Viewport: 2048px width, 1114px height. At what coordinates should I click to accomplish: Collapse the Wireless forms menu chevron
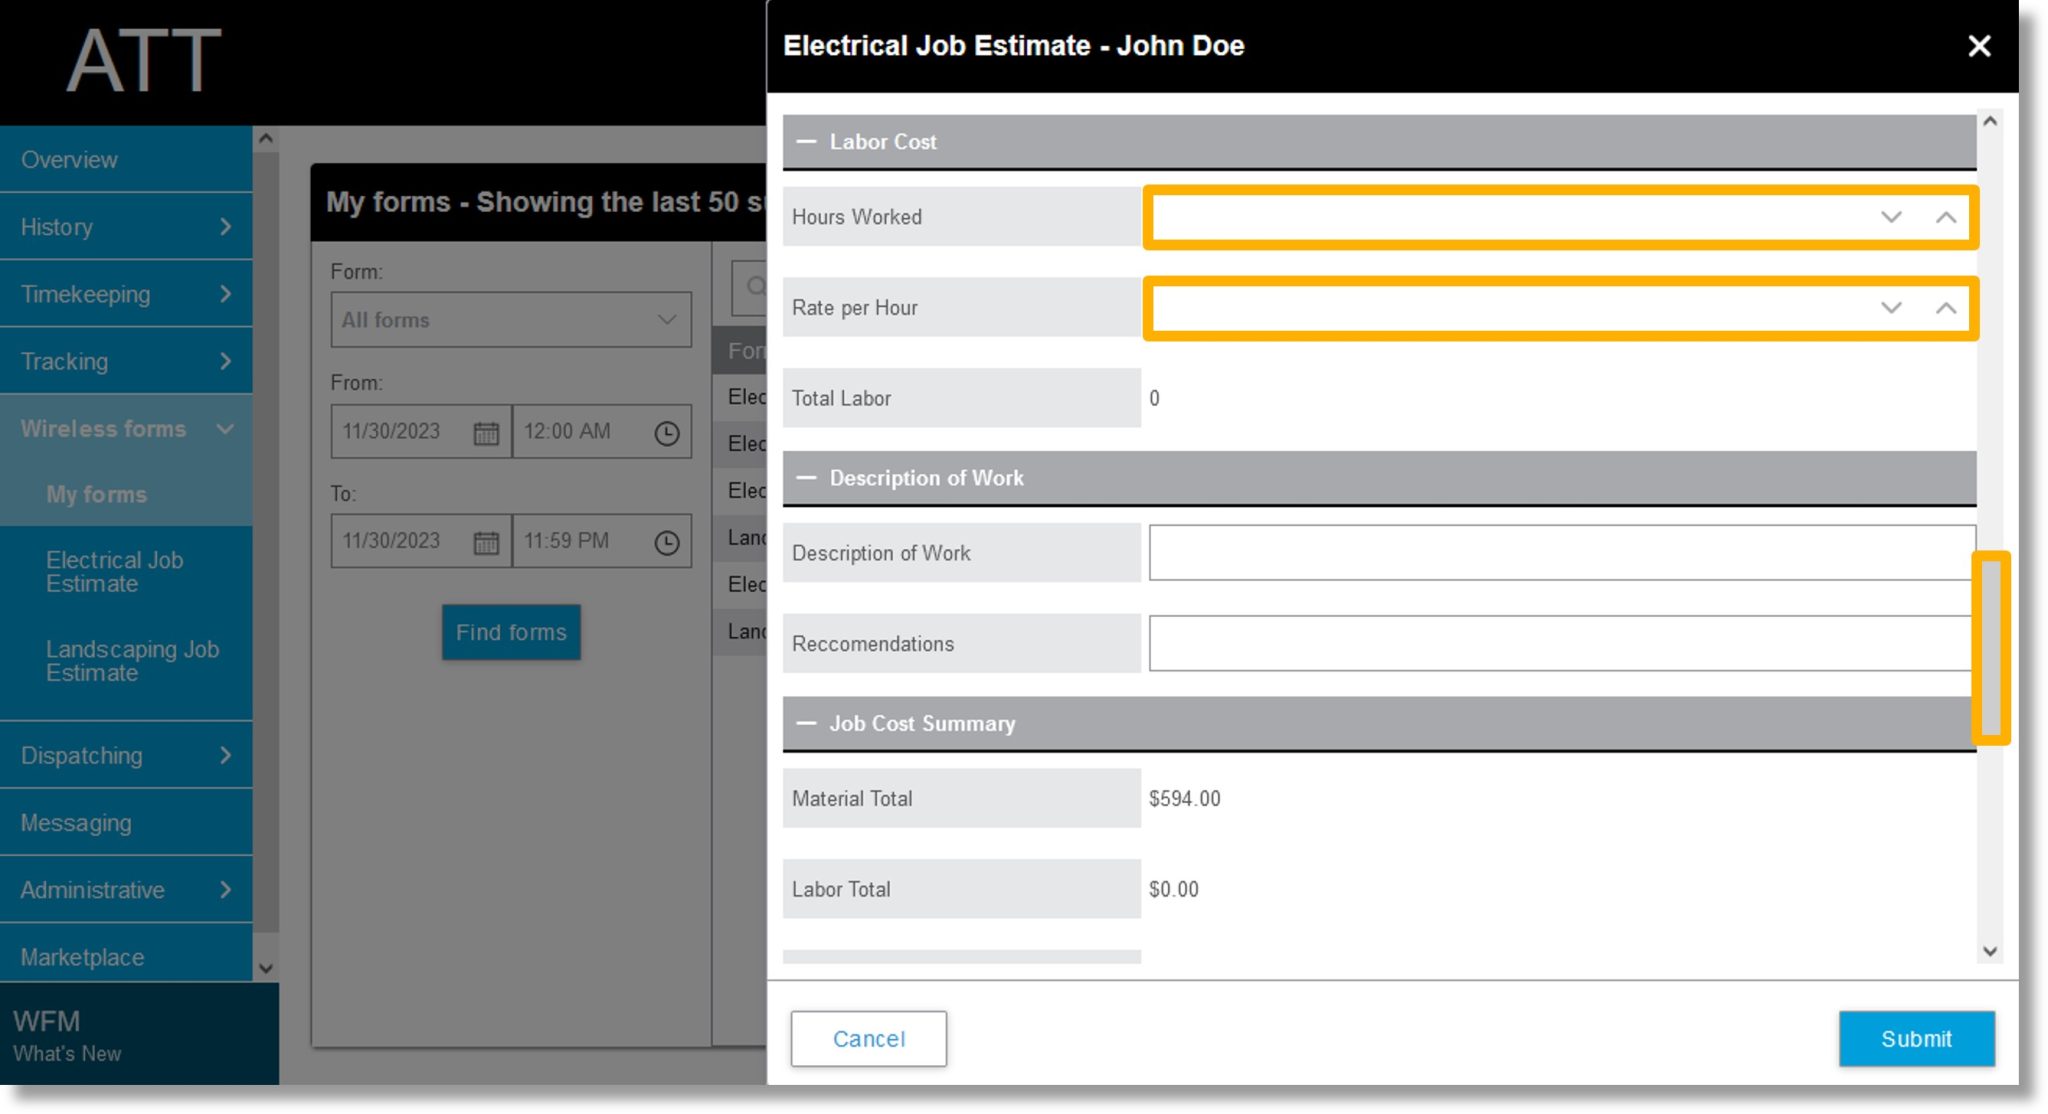coord(225,428)
